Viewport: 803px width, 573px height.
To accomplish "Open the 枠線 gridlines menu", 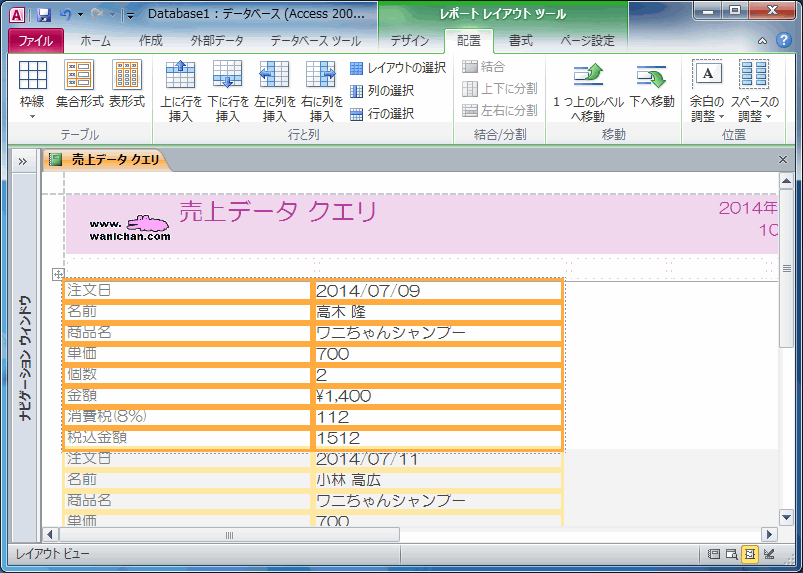I will 32,91.
